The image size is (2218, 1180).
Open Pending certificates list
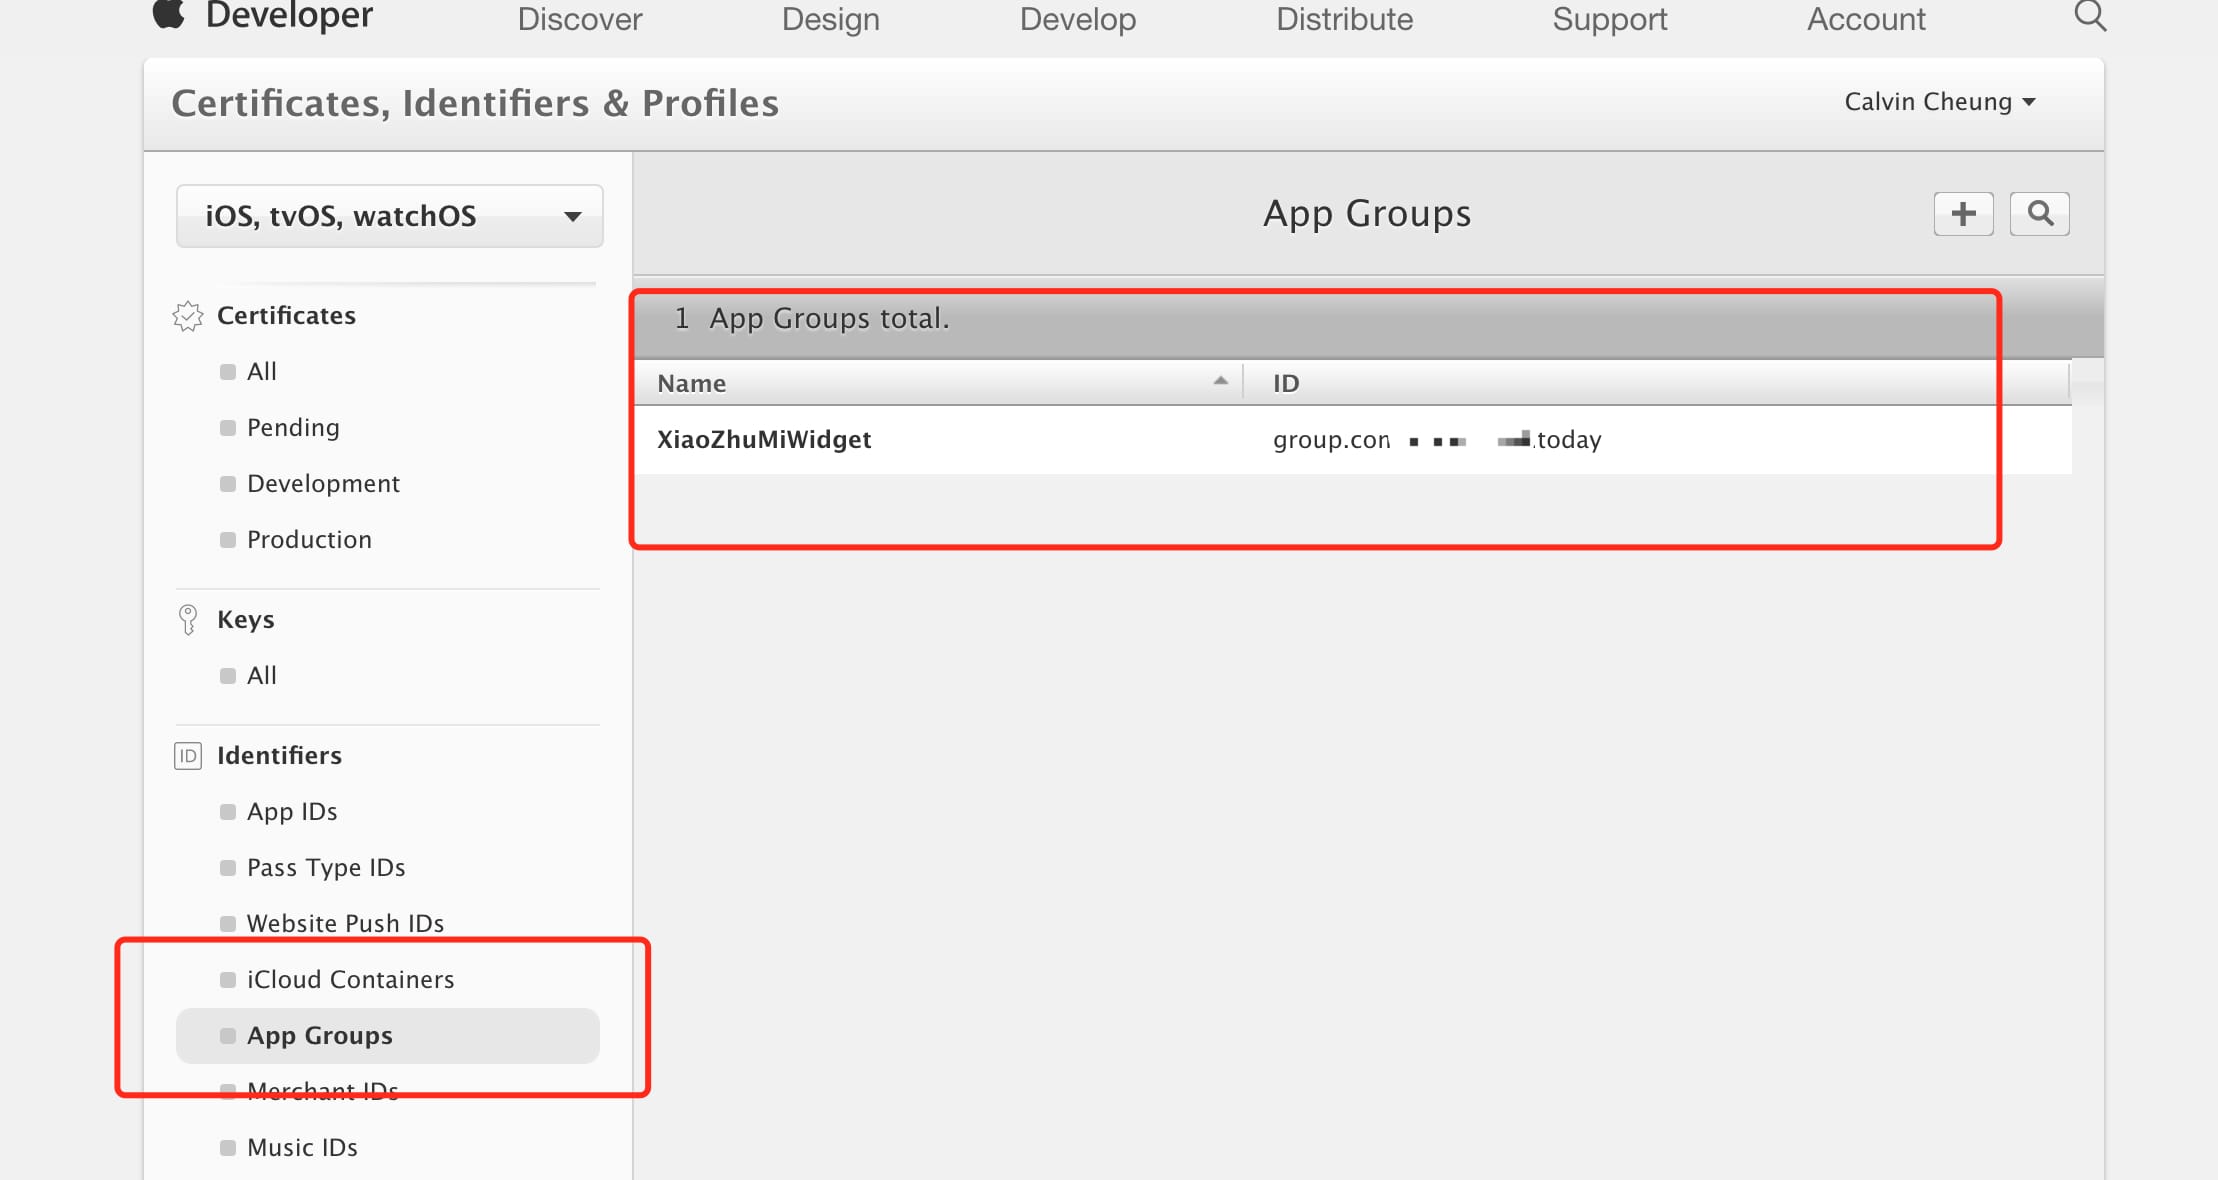[293, 428]
